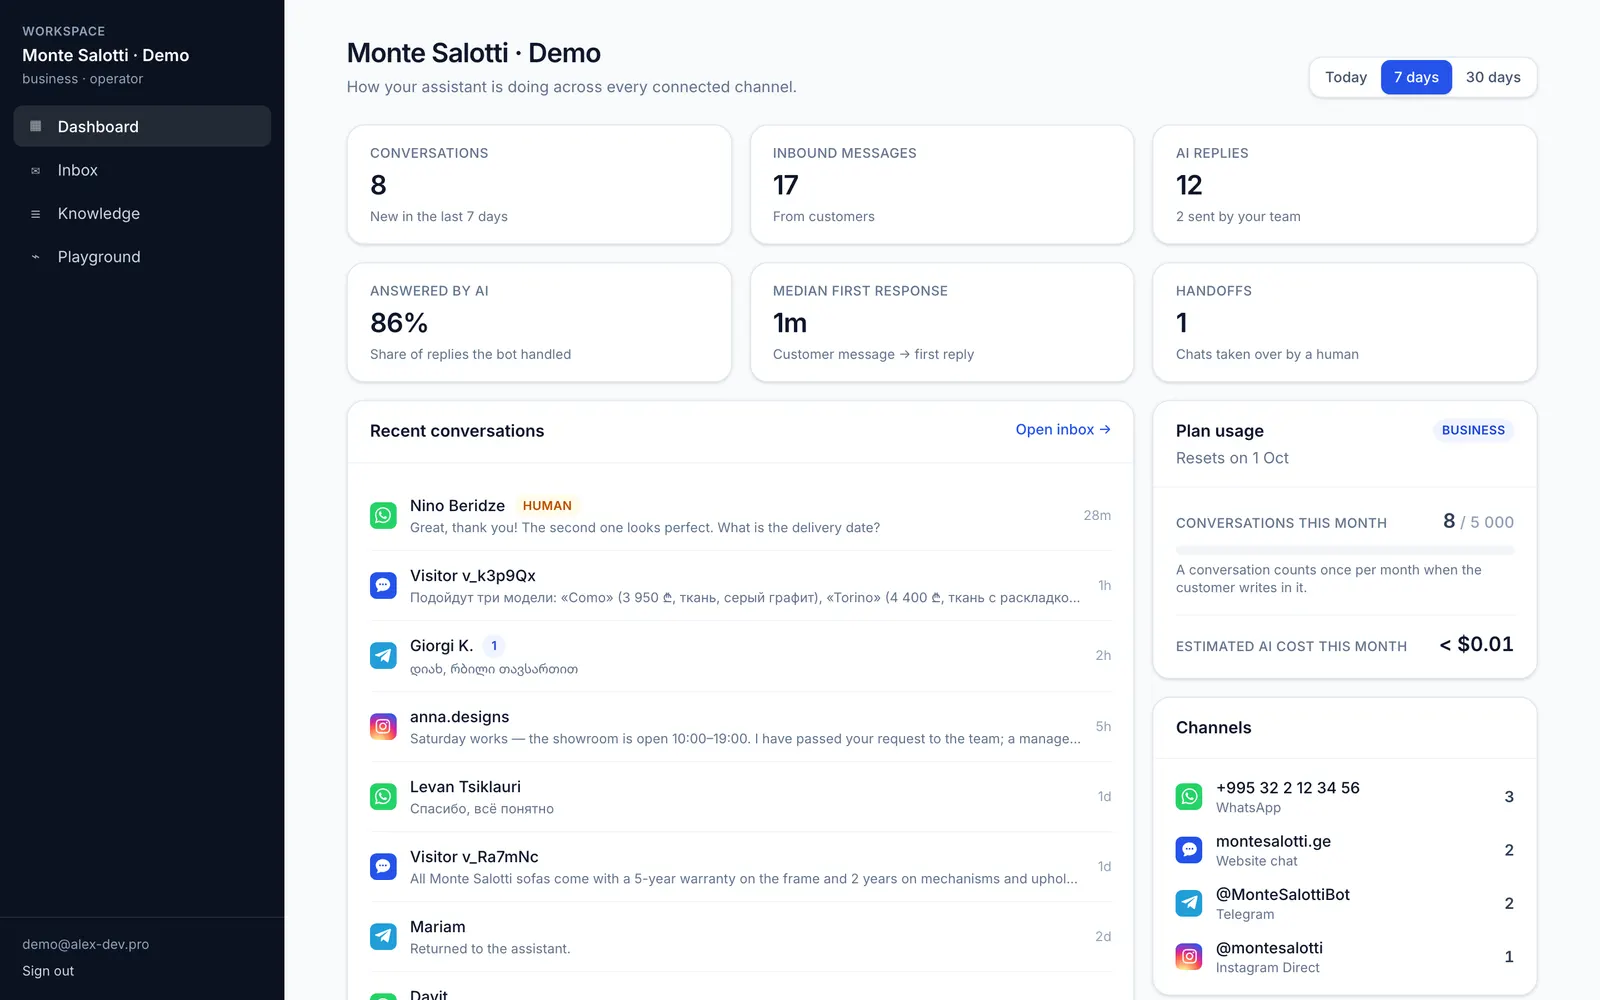
Task: Click the Channels panel heading
Action: [1213, 728]
